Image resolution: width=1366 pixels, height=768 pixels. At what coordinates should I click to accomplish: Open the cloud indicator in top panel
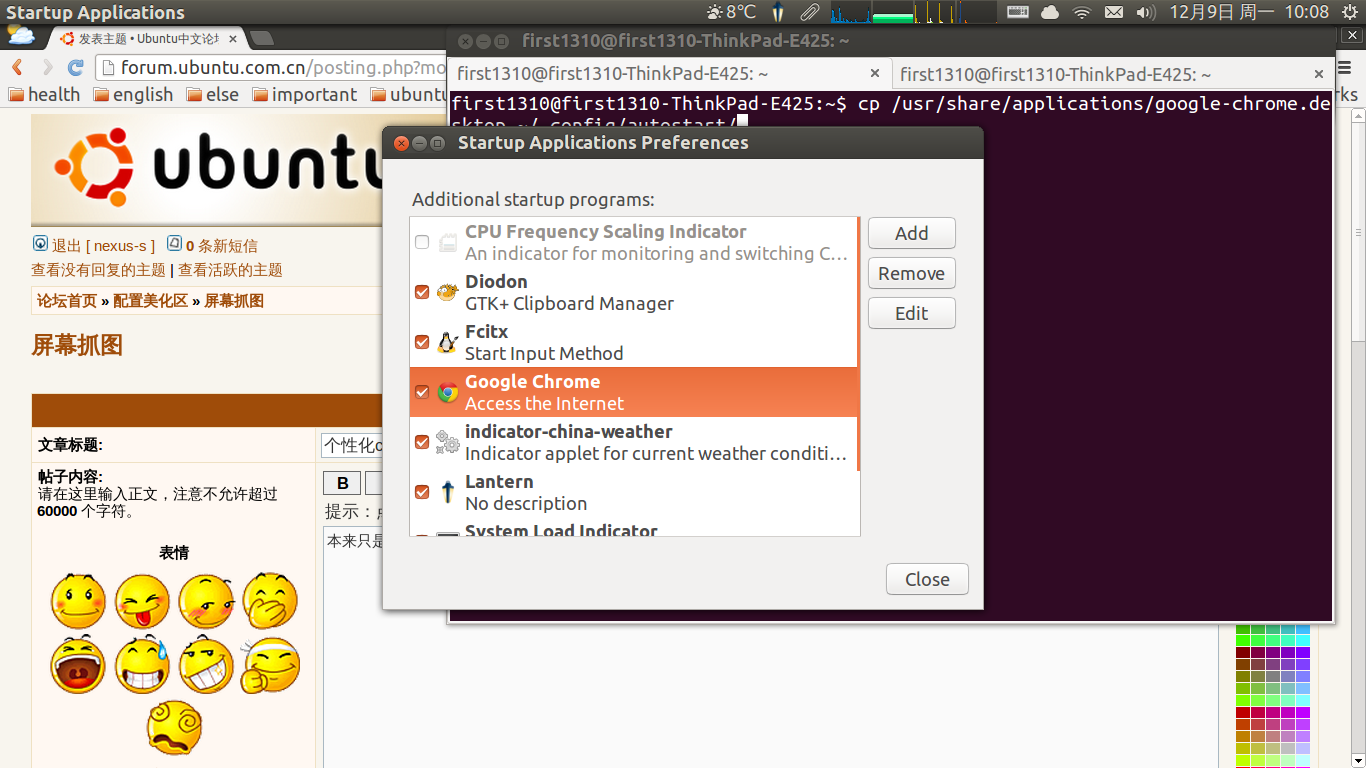pyautogui.click(x=1050, y=12)
